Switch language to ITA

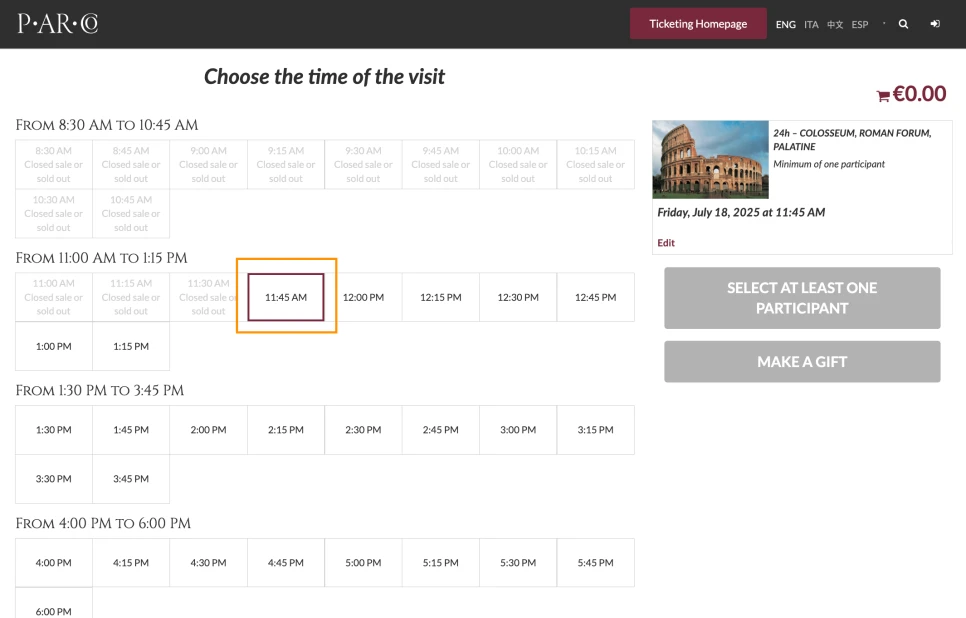(811, 25)
